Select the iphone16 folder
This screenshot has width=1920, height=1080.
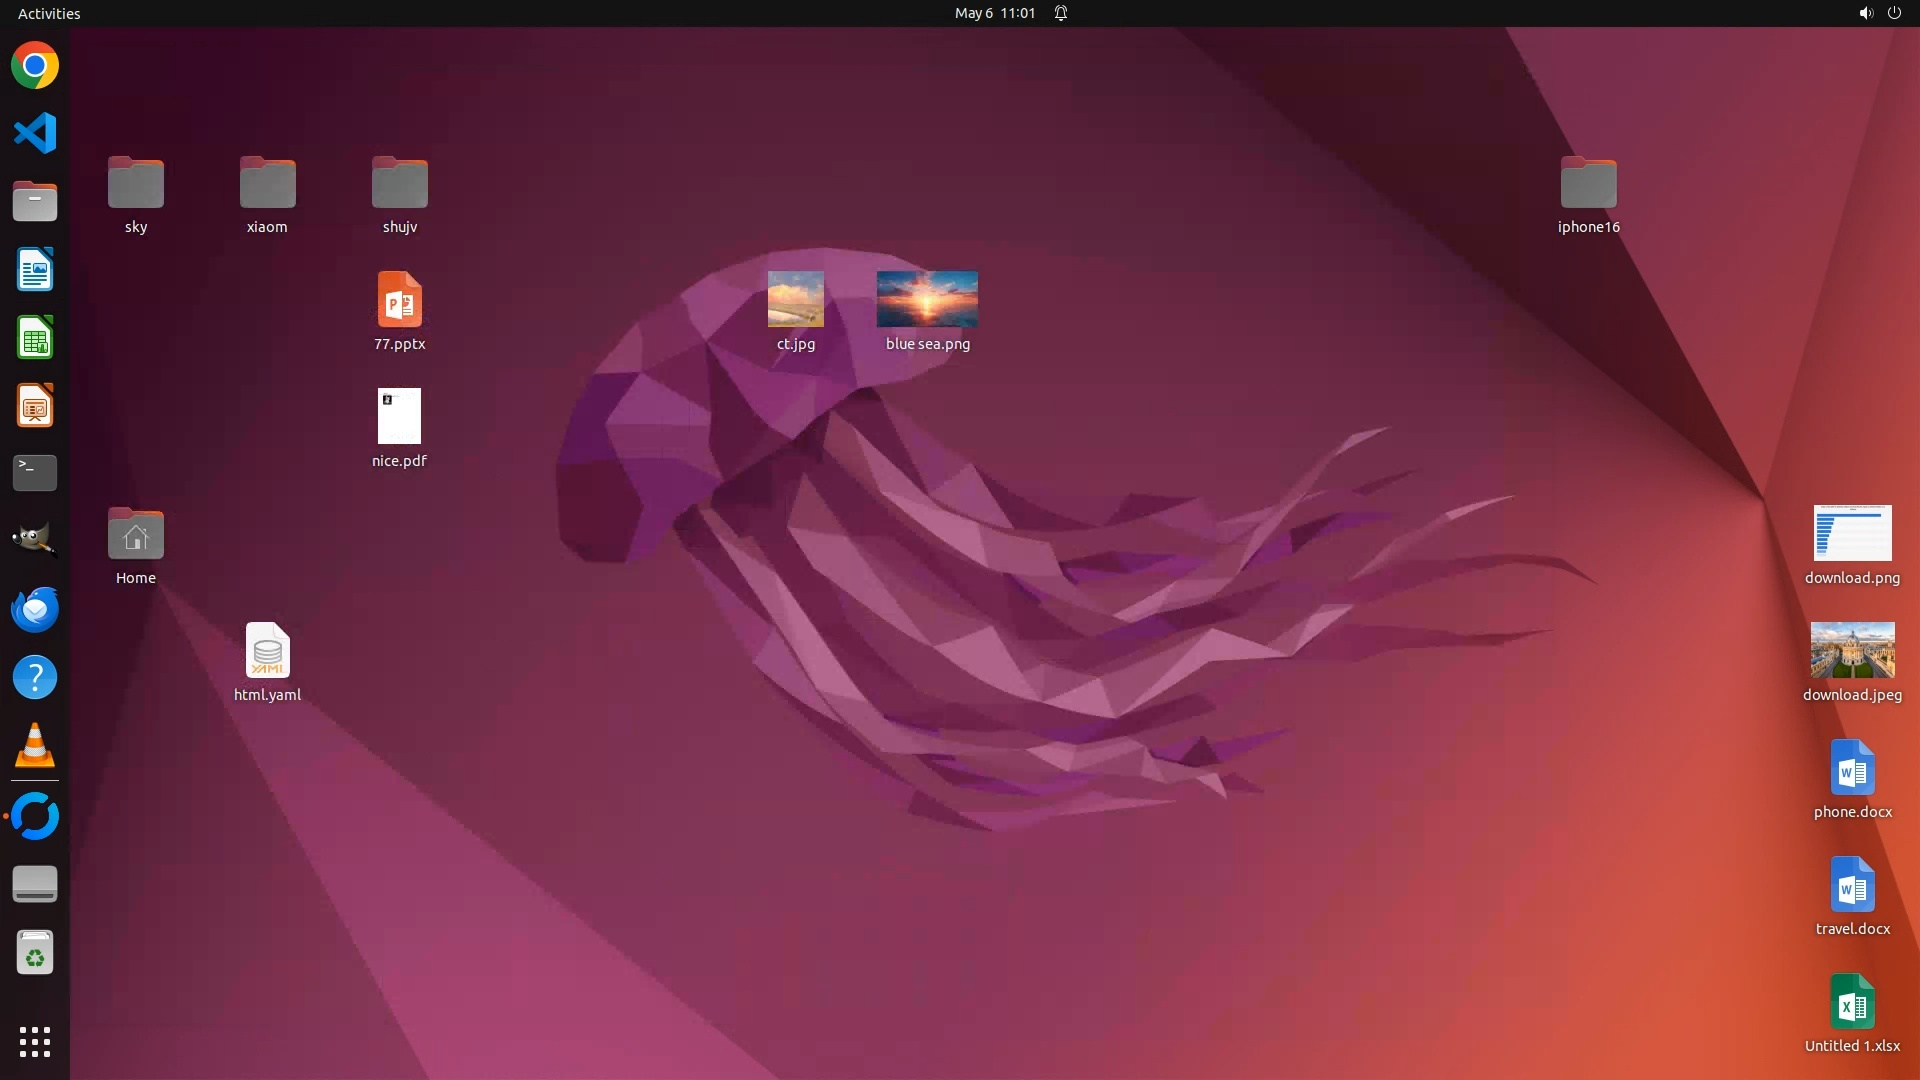tap(1588, 184)
